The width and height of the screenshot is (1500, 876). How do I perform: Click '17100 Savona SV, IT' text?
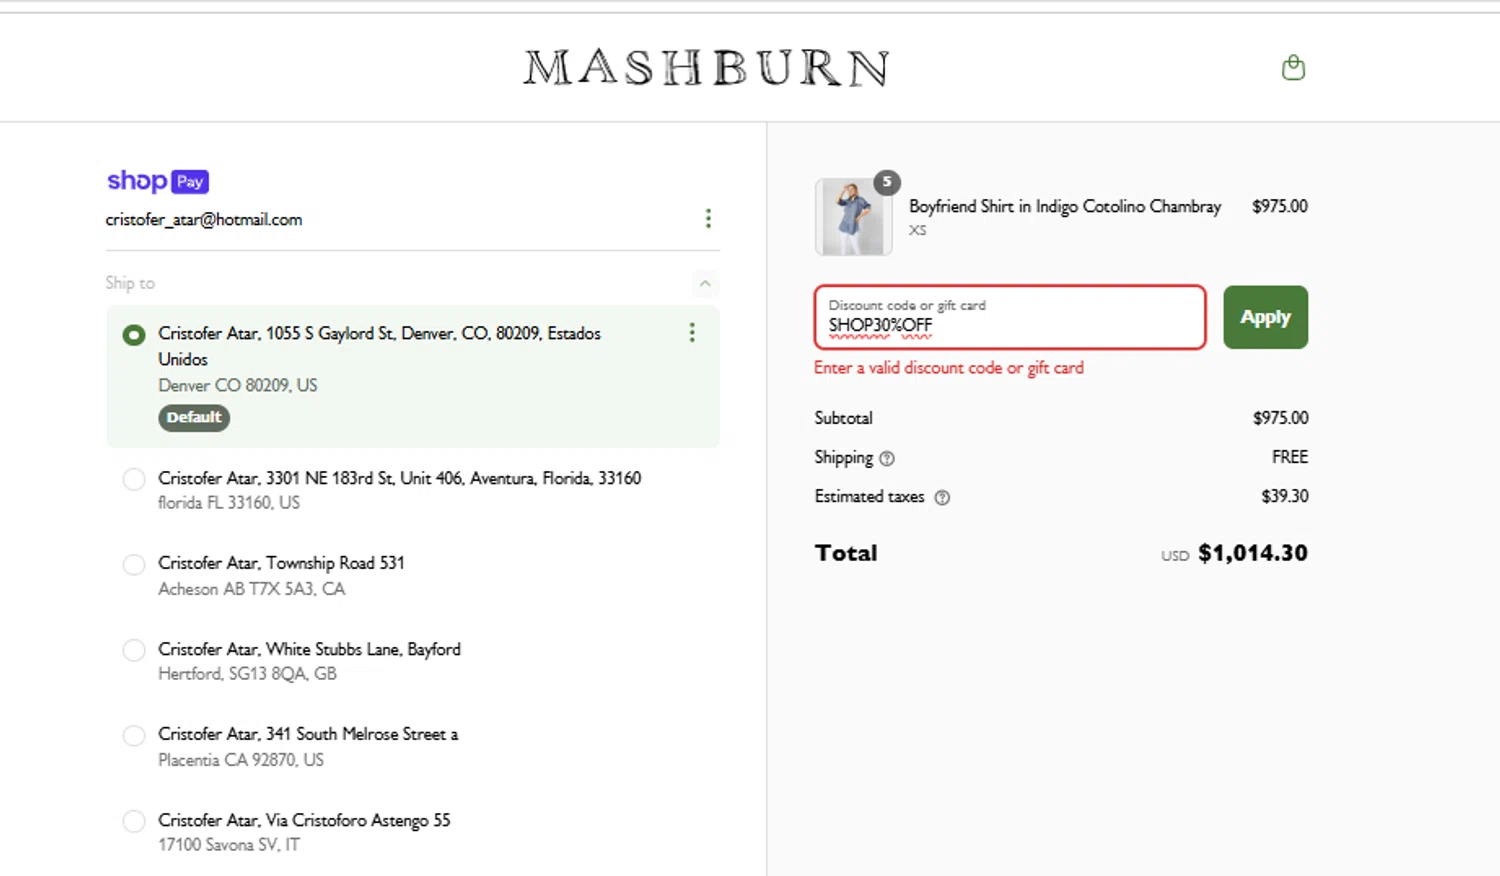pyautogui.click(x=229, y=845)
